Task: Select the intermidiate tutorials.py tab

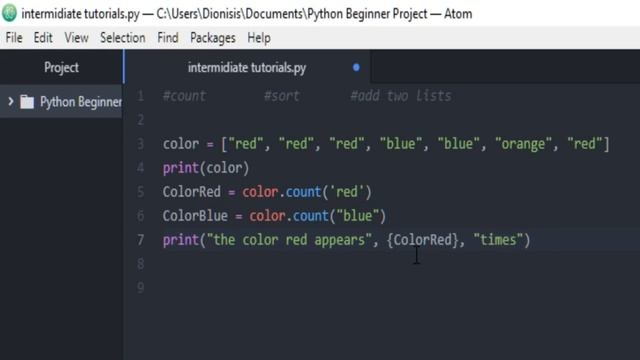Action: coord(247,67)
